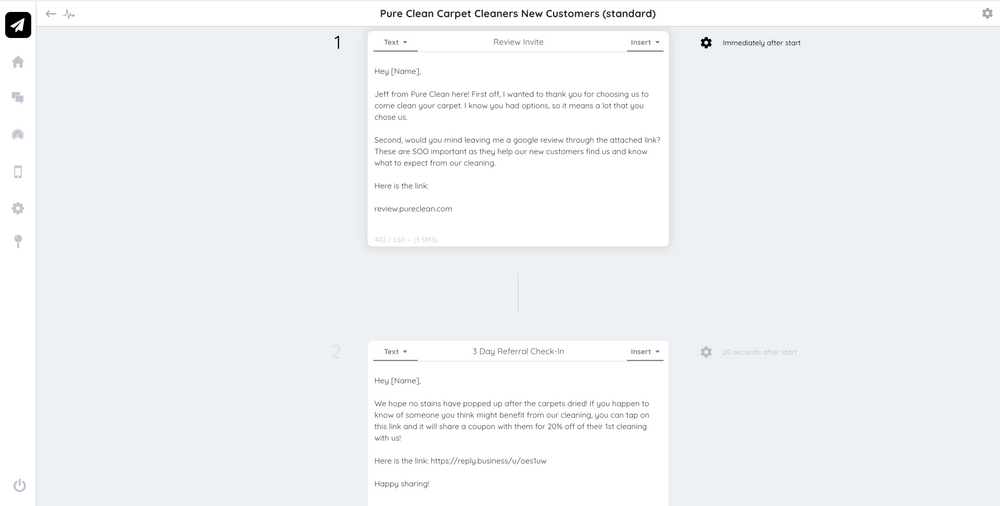Click into the Review Invite message body
Viewport: 1000px width, 506px height.
coord(517,140)
